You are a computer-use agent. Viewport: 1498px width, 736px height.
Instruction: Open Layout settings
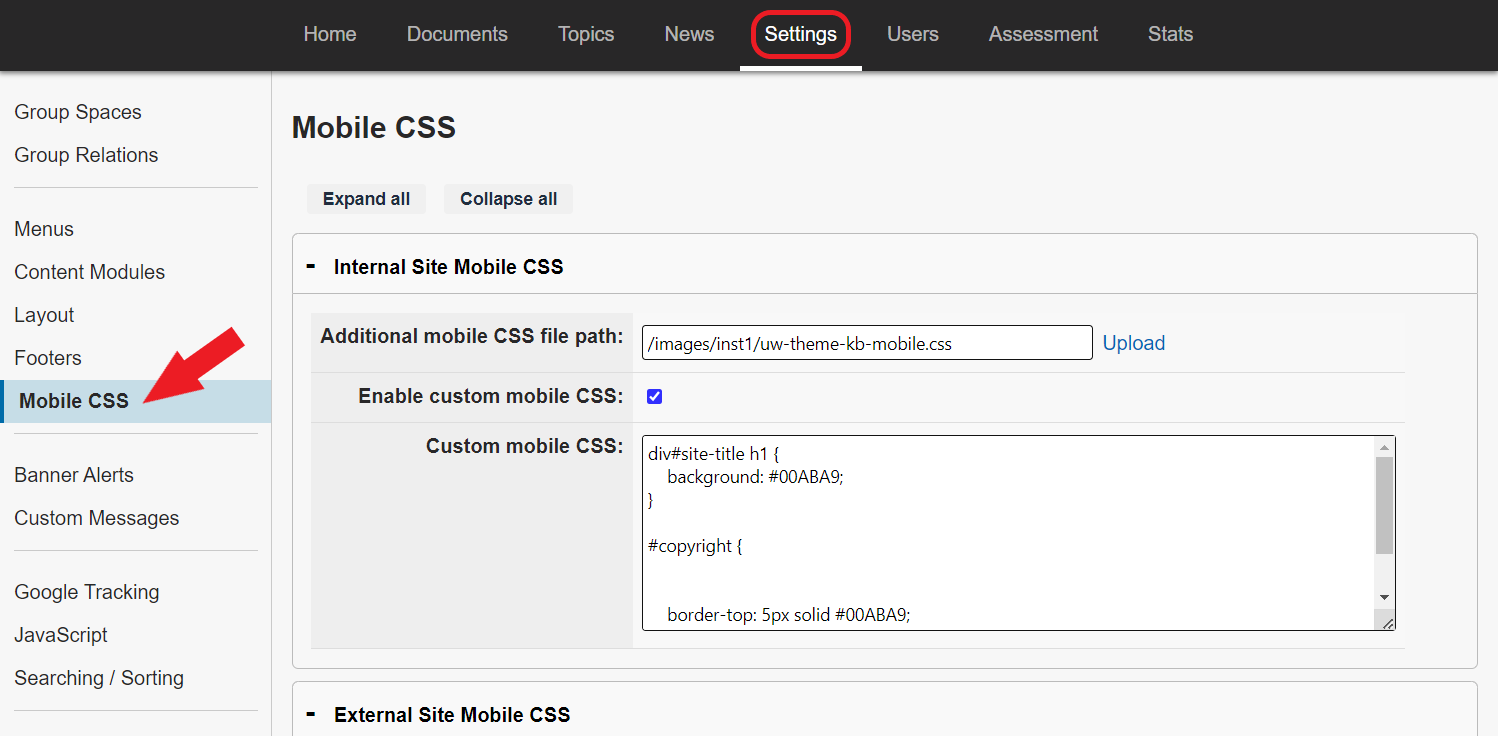pyautogui.click(x=44, y=315)
